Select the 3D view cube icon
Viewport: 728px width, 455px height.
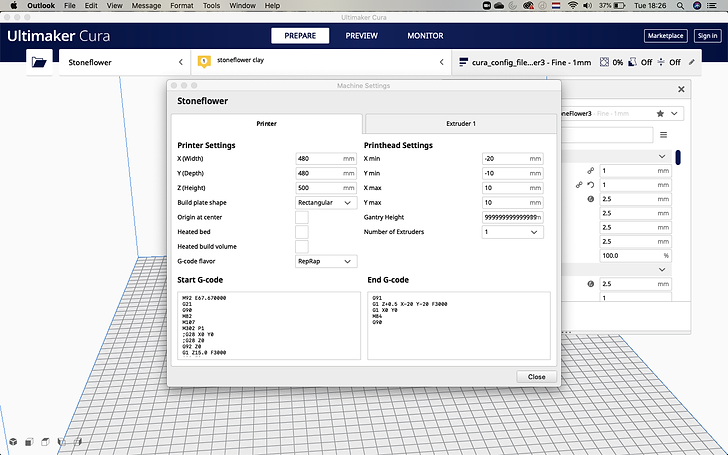coord(13,442)
